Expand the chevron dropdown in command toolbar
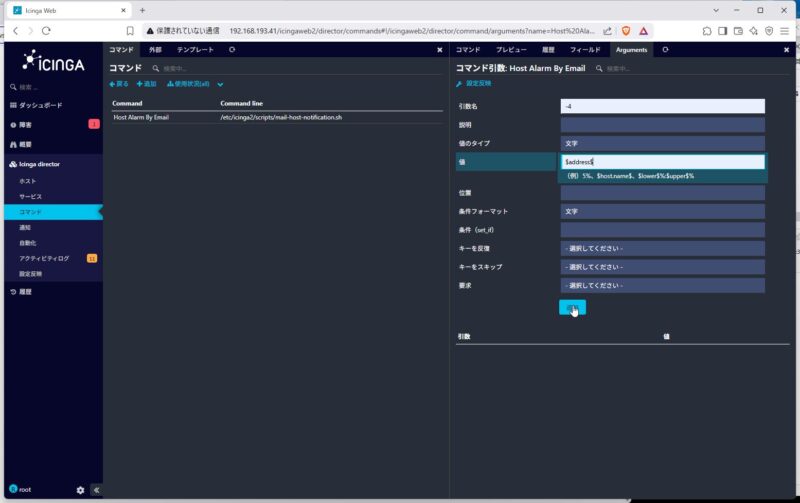 pyautogui.click(x=220, y=85)
